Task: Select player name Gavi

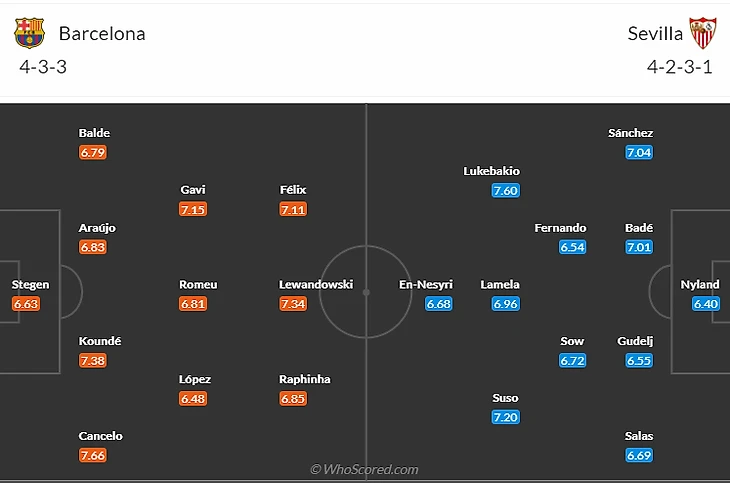Action: point(193,190)
